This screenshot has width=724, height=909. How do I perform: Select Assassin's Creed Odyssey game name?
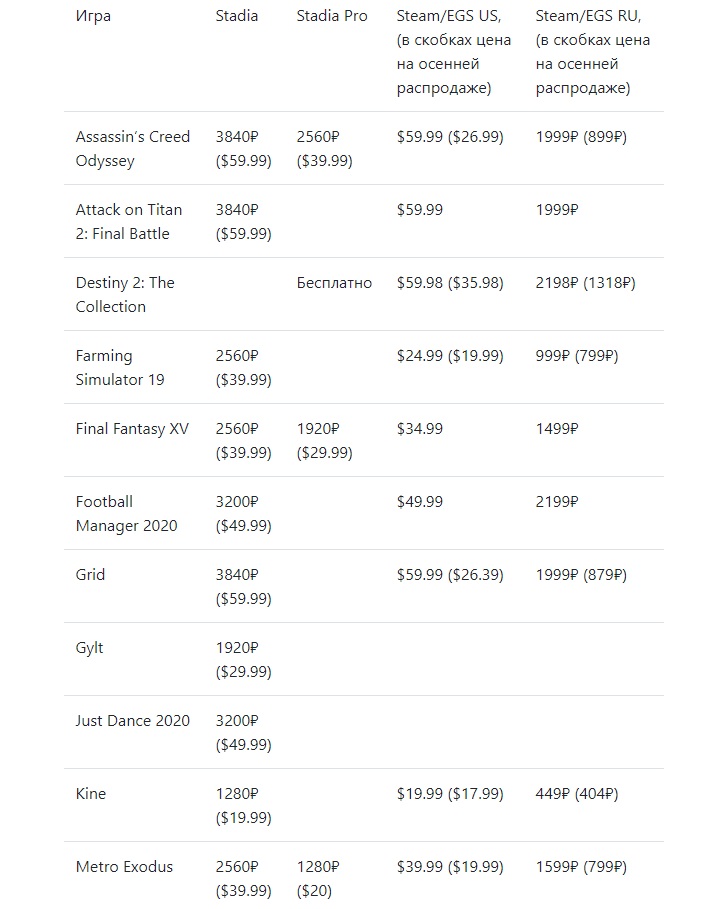coord(133,148)
